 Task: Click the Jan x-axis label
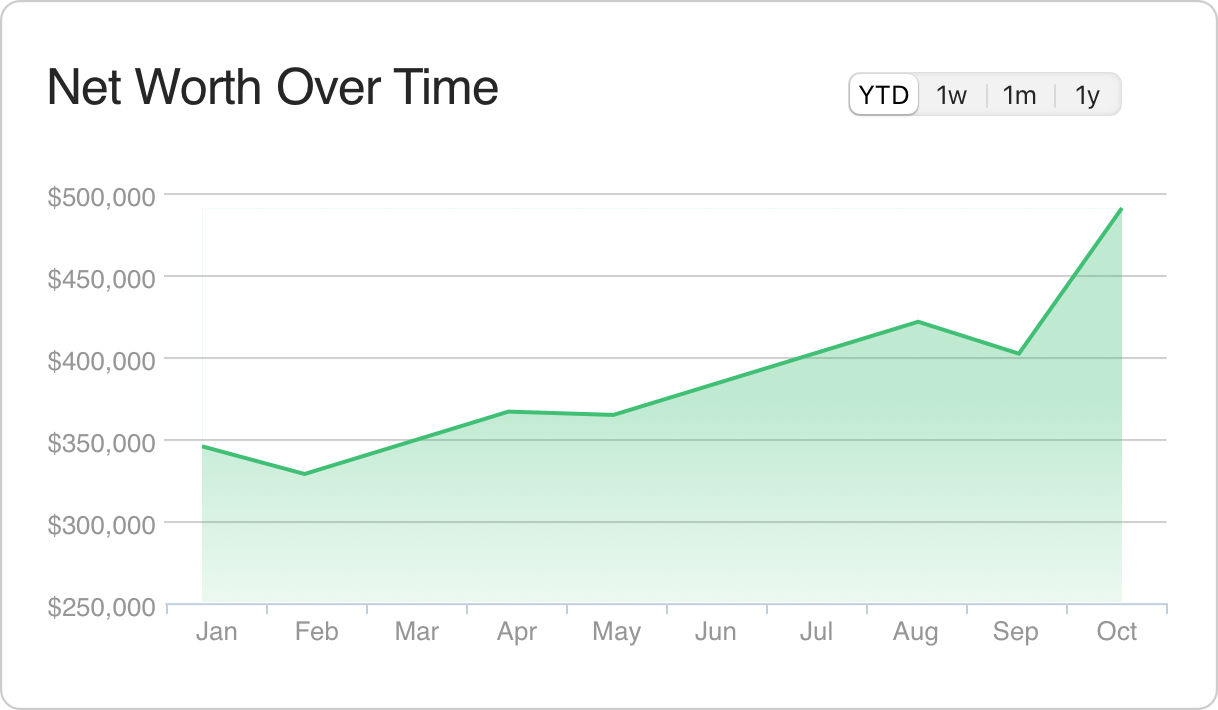coord(217,632)
